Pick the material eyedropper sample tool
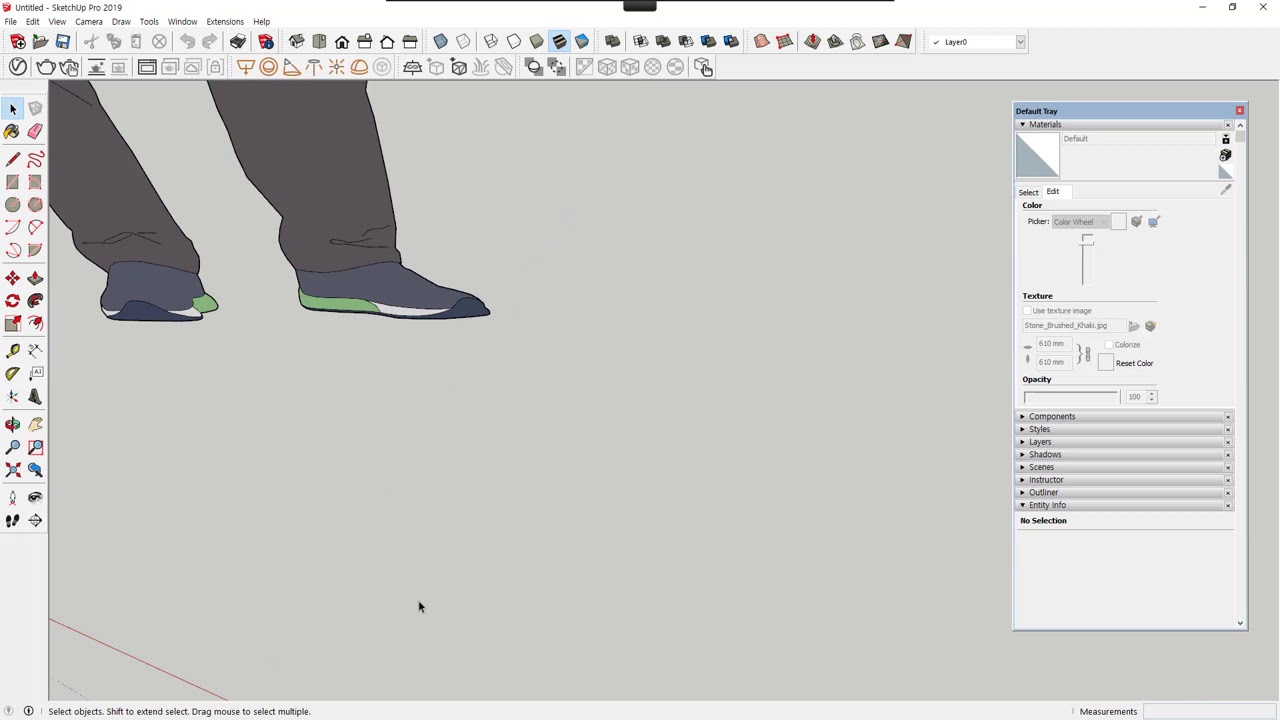The height and width of the screenshot is (720, 1280). [x=1226, y=189]
